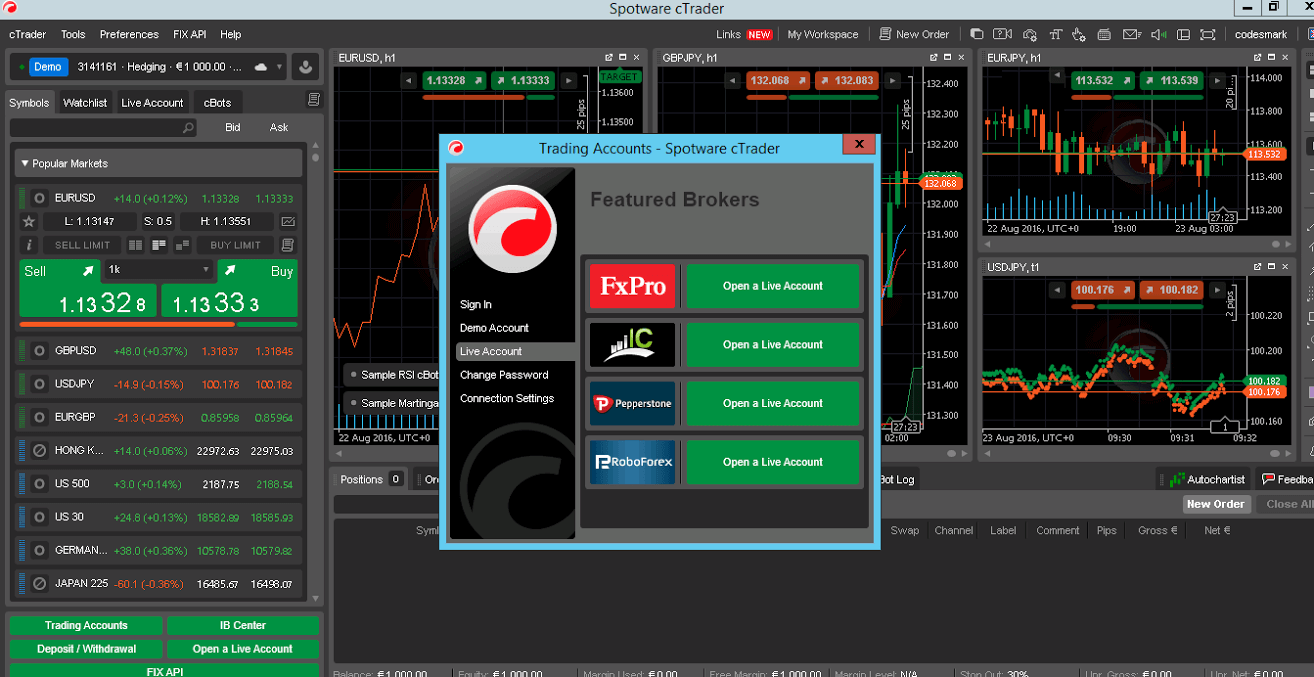Select Sign In in Trading Accounts dialog
1314x677 pixels.
click(476, 304)
